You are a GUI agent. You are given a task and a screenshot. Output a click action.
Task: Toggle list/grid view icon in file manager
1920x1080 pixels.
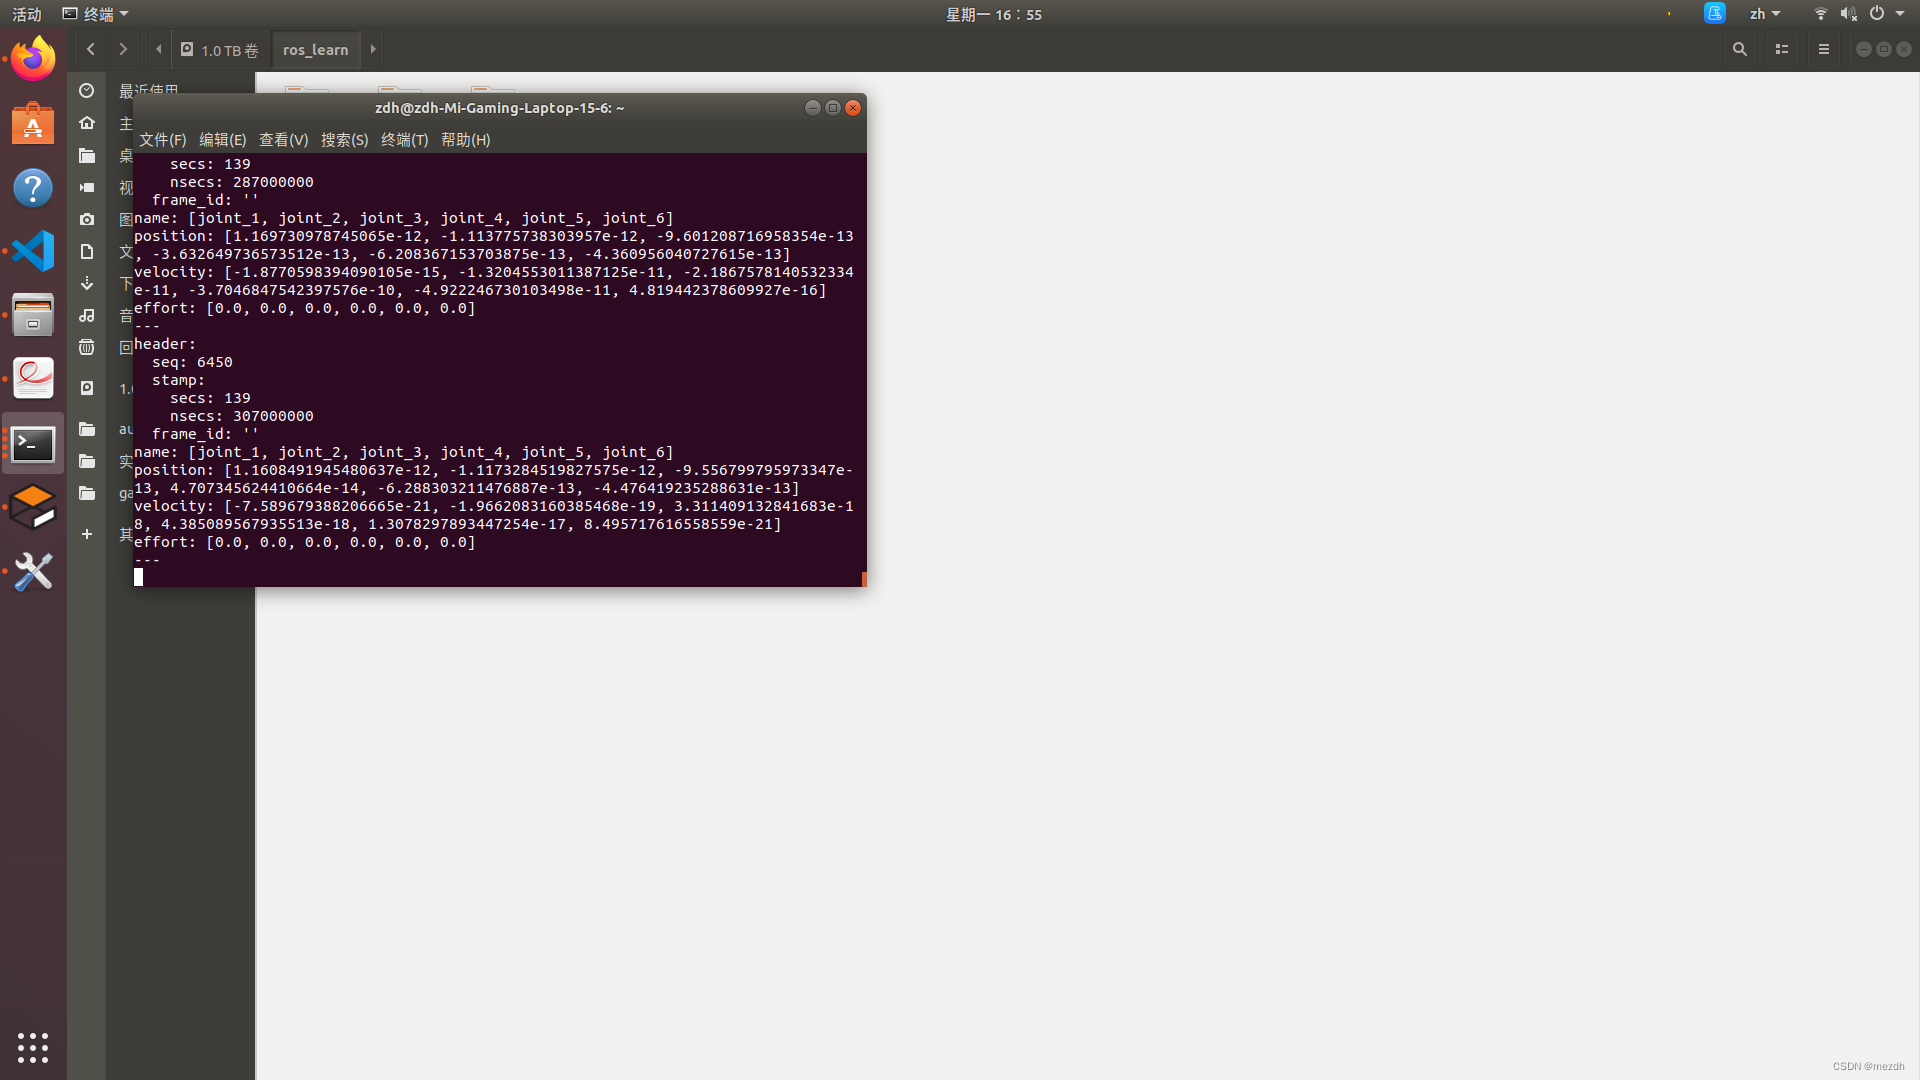click(1782, 49)
